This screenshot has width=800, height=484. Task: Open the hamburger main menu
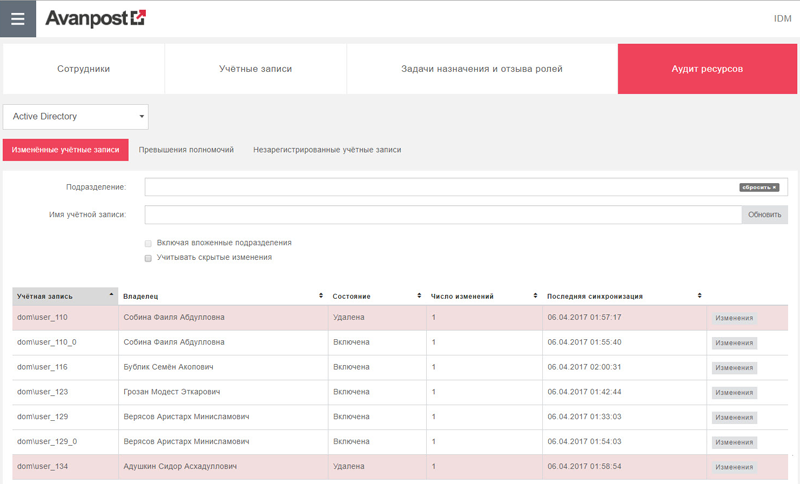18,19
